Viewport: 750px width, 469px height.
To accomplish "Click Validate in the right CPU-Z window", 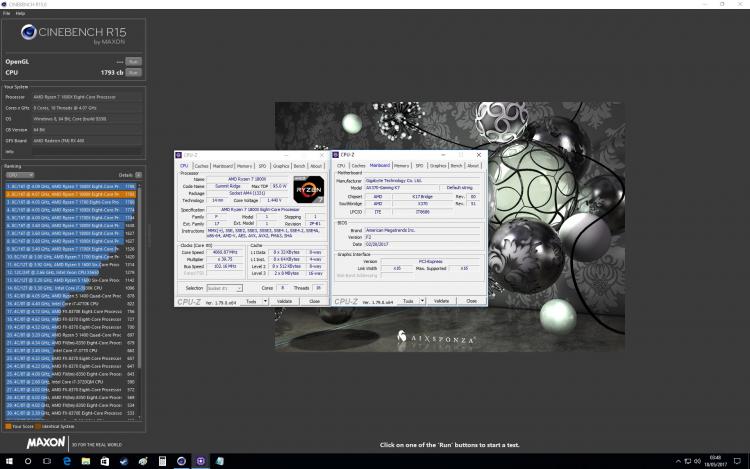I will point(441,301).
